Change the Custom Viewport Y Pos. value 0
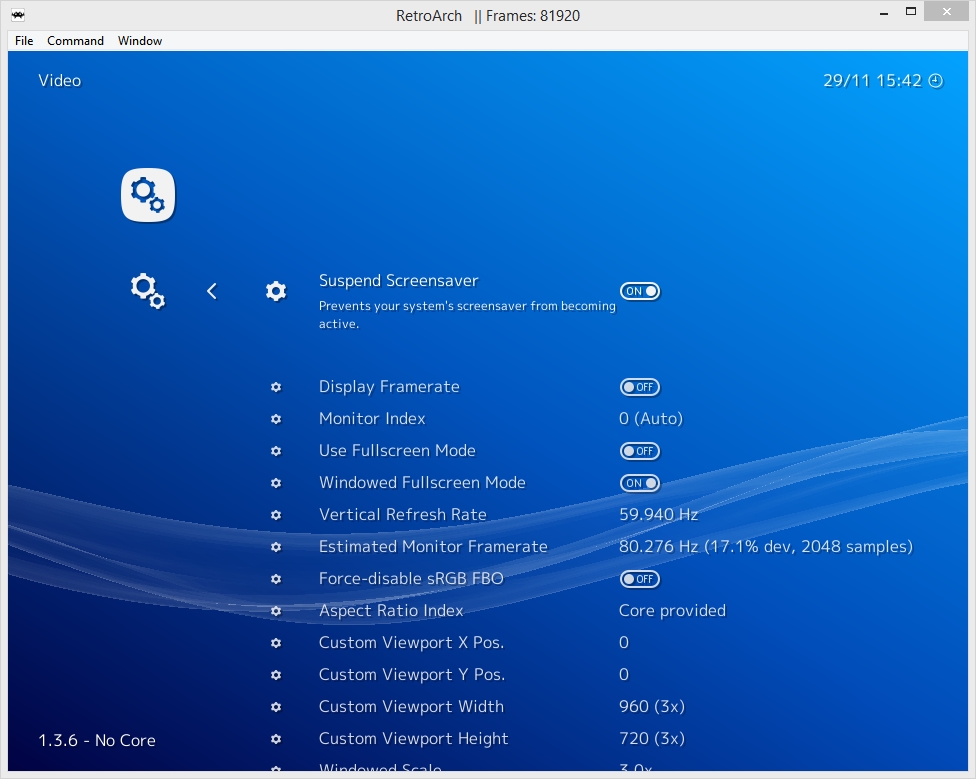The width and height of the screenshot is (976, 779). (x=624, y=674)
